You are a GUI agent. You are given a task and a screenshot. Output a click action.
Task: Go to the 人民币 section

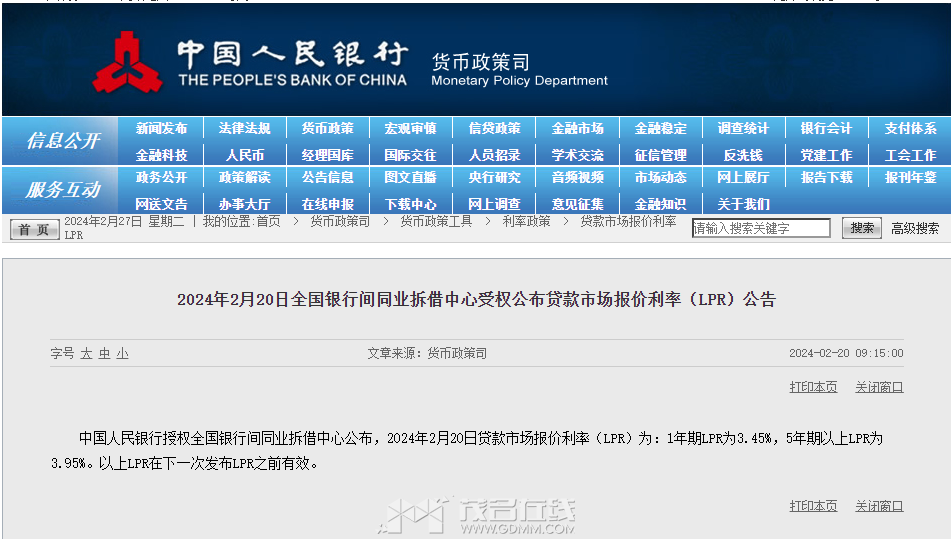coord(244,155)
